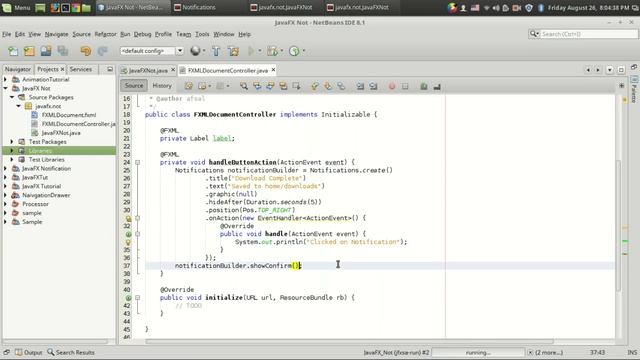Click the (2 more...) tasks link
640x360 pixels.
pos(549,352)
